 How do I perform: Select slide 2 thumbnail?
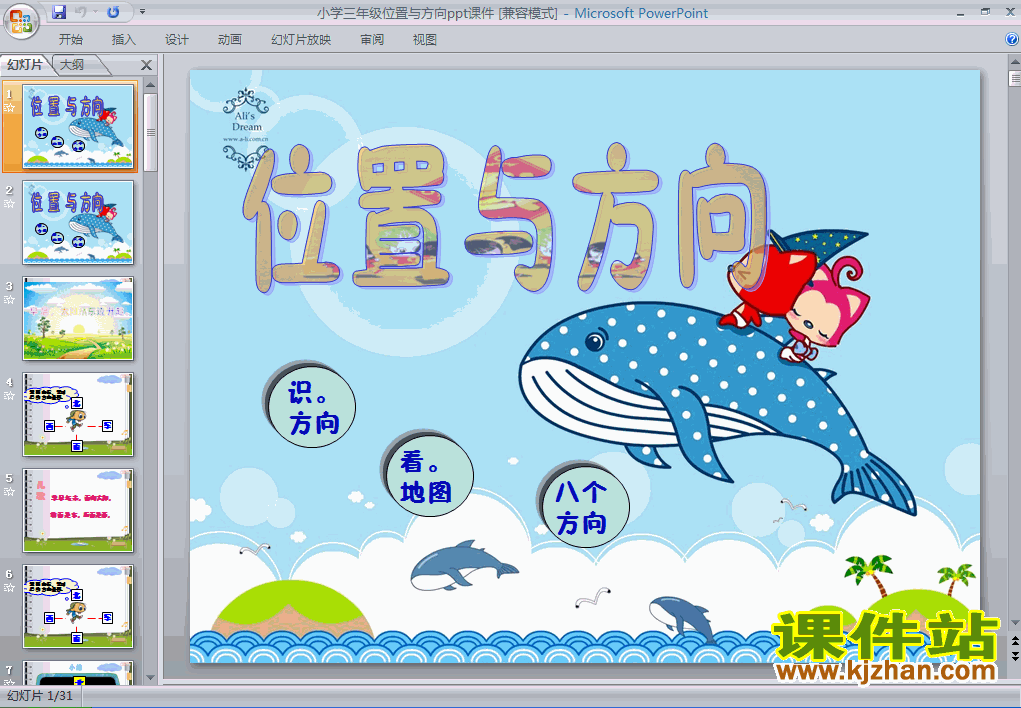pos(78,222)
